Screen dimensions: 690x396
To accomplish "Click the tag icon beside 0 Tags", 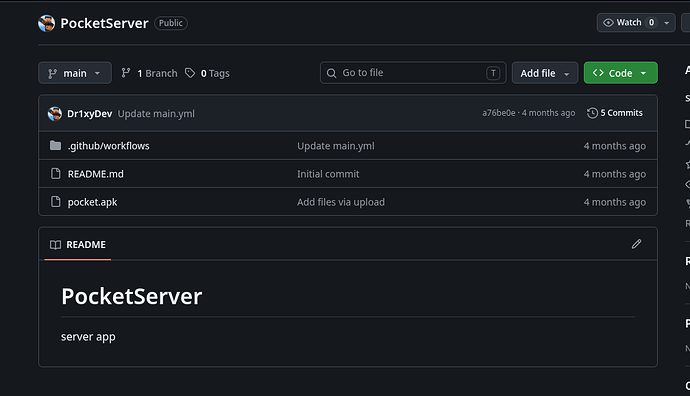I will click(190, 73).
